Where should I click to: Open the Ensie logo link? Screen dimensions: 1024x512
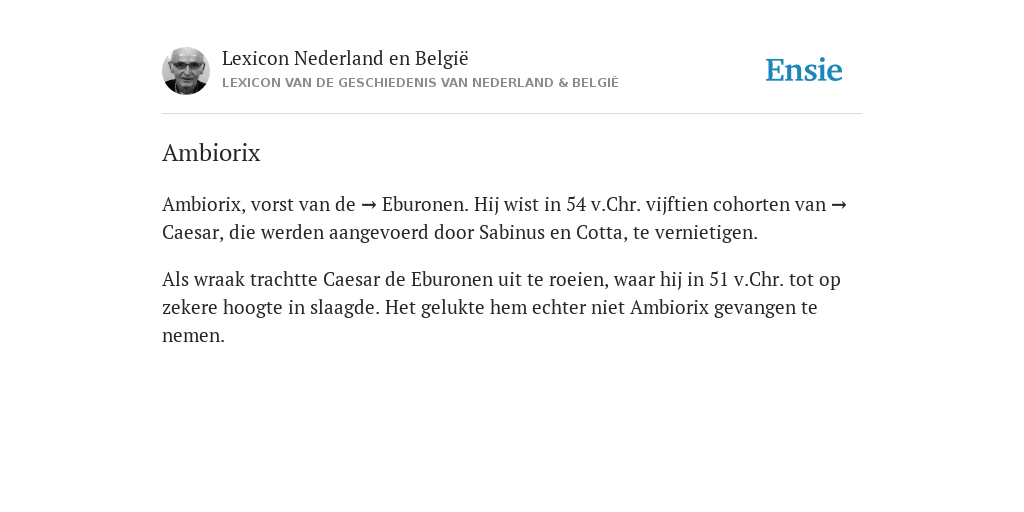coord(804,70)
